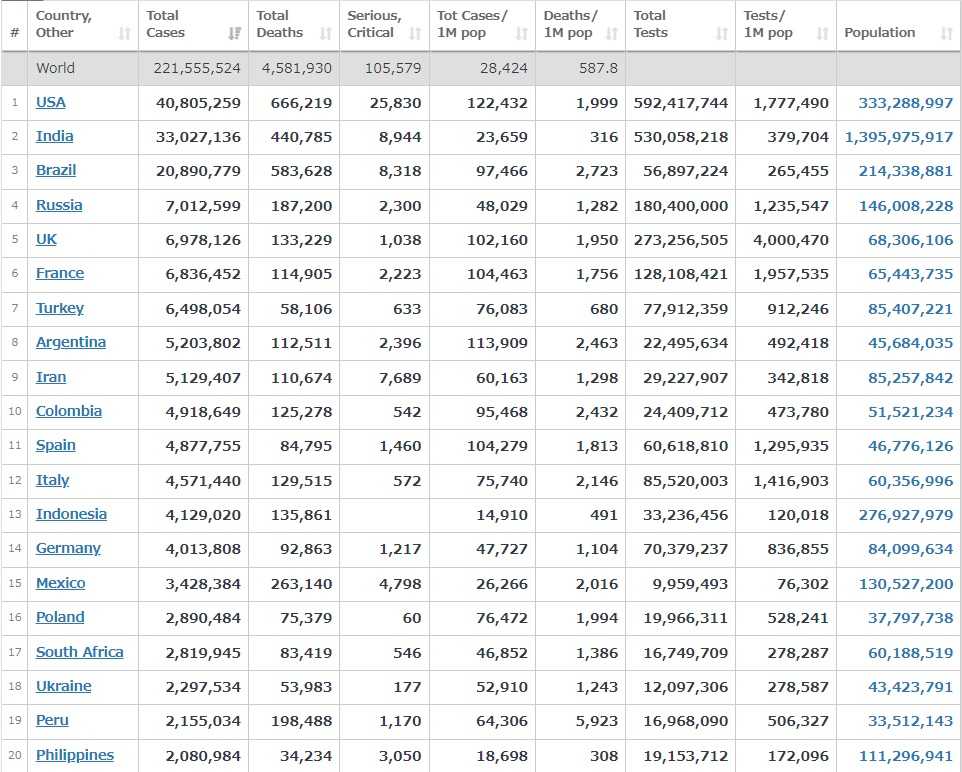Image resolution: width=962 pixels, height=772 pixels.
Task: Select the Philippines country link
Action: (x=75, y=755)
